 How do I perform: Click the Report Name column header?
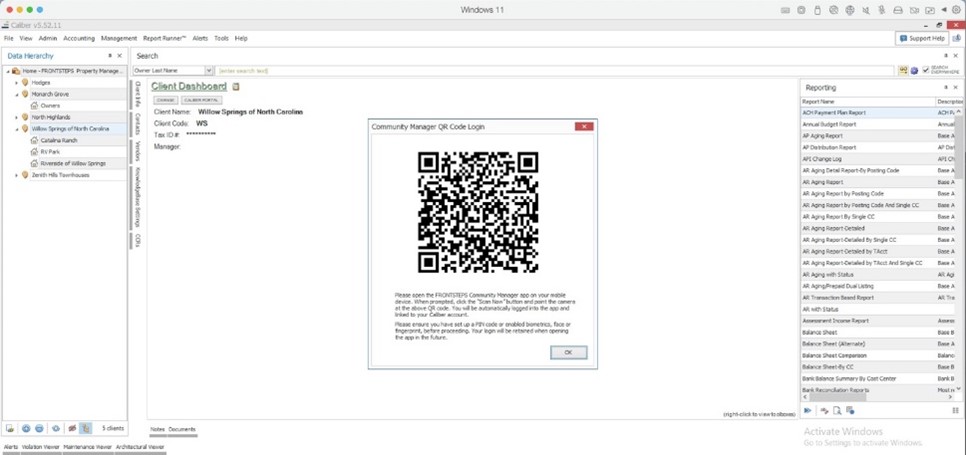point(868,102)
